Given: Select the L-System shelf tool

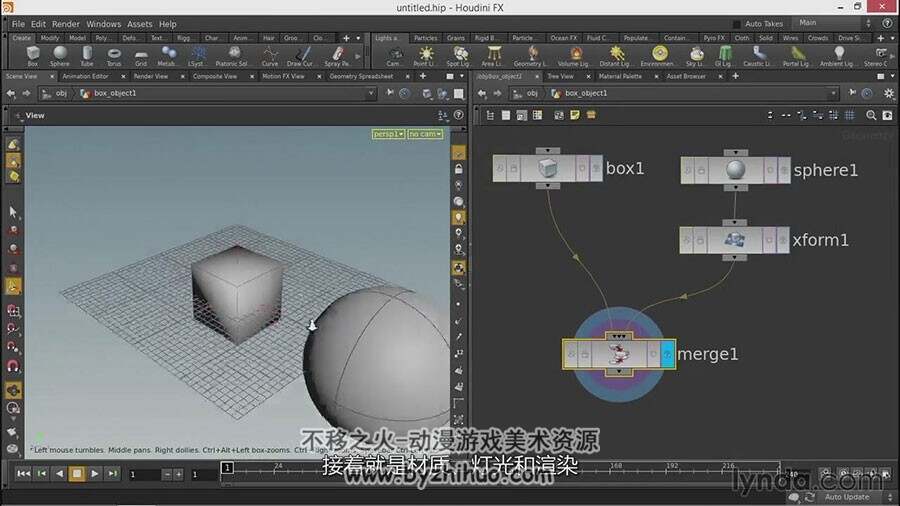Looking at the screenshot, I should click(x=198, y=56).
